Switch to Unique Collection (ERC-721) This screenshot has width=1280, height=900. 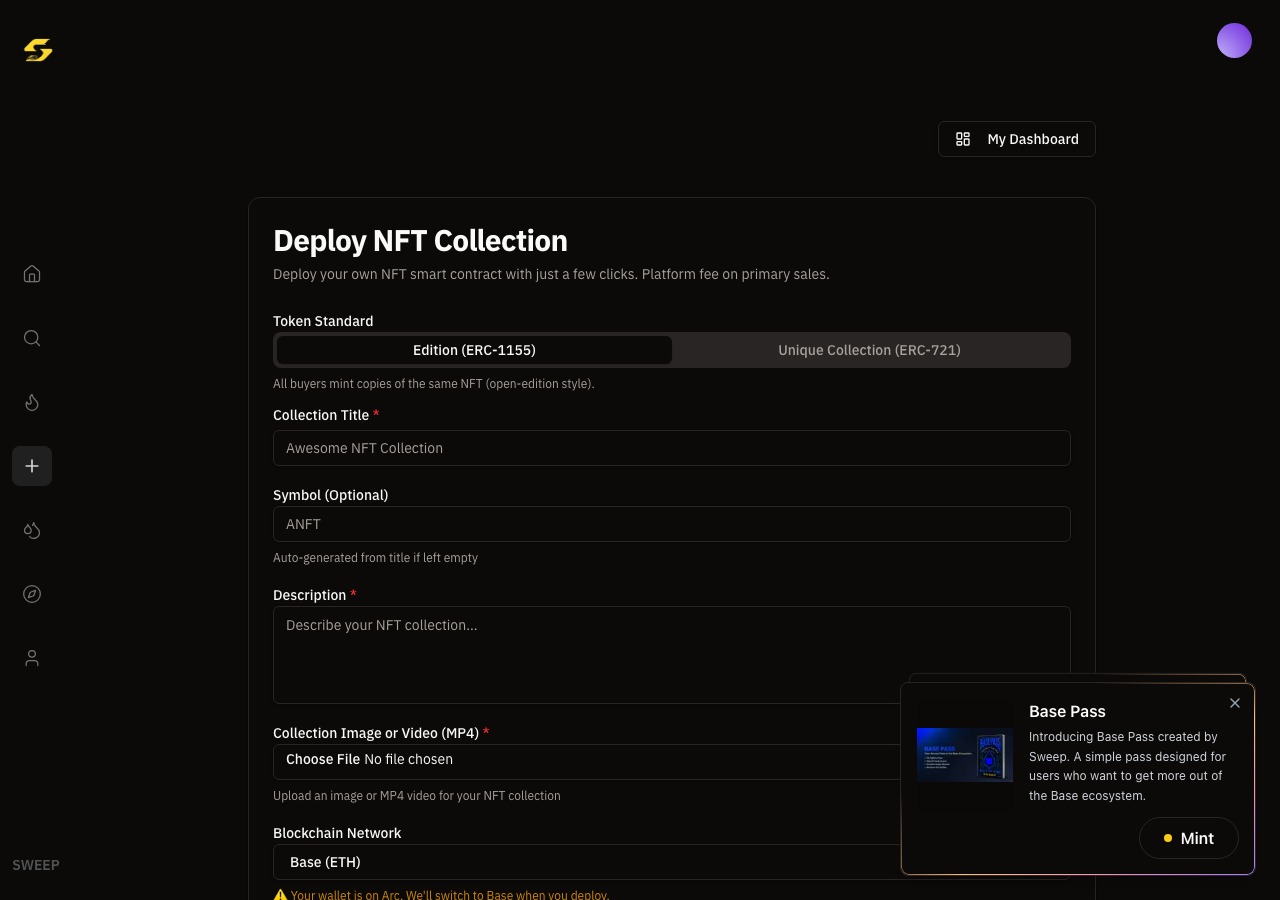pos(870,350)
